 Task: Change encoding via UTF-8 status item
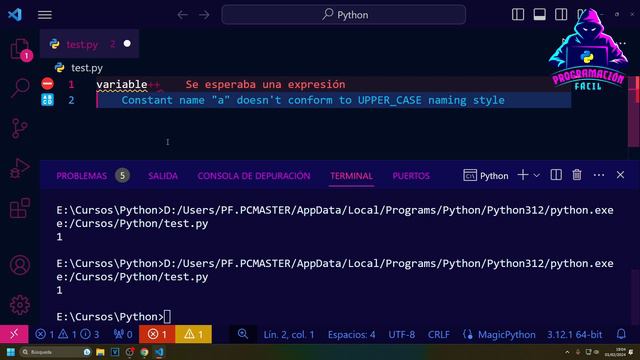click(x=402, y=335)
